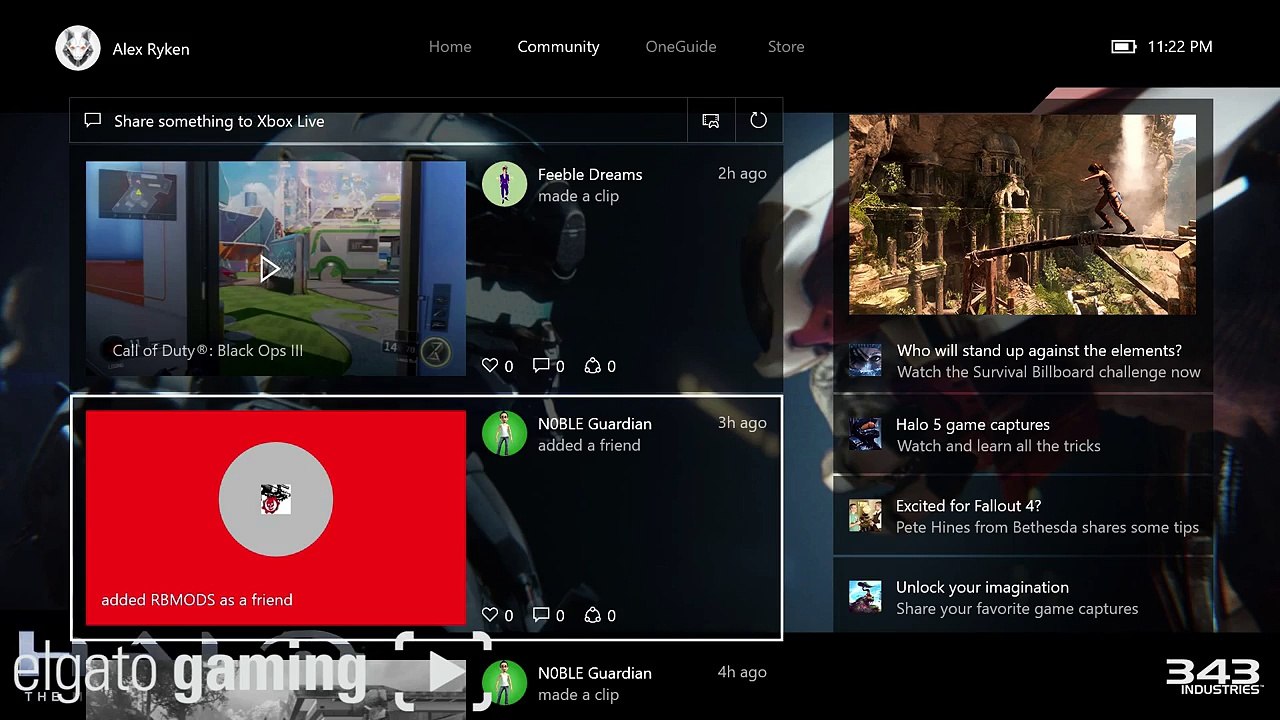1280x720 pixels.
Task: Click the Fallout 4 thumbnail icon
Action: (x=865, y=516)
